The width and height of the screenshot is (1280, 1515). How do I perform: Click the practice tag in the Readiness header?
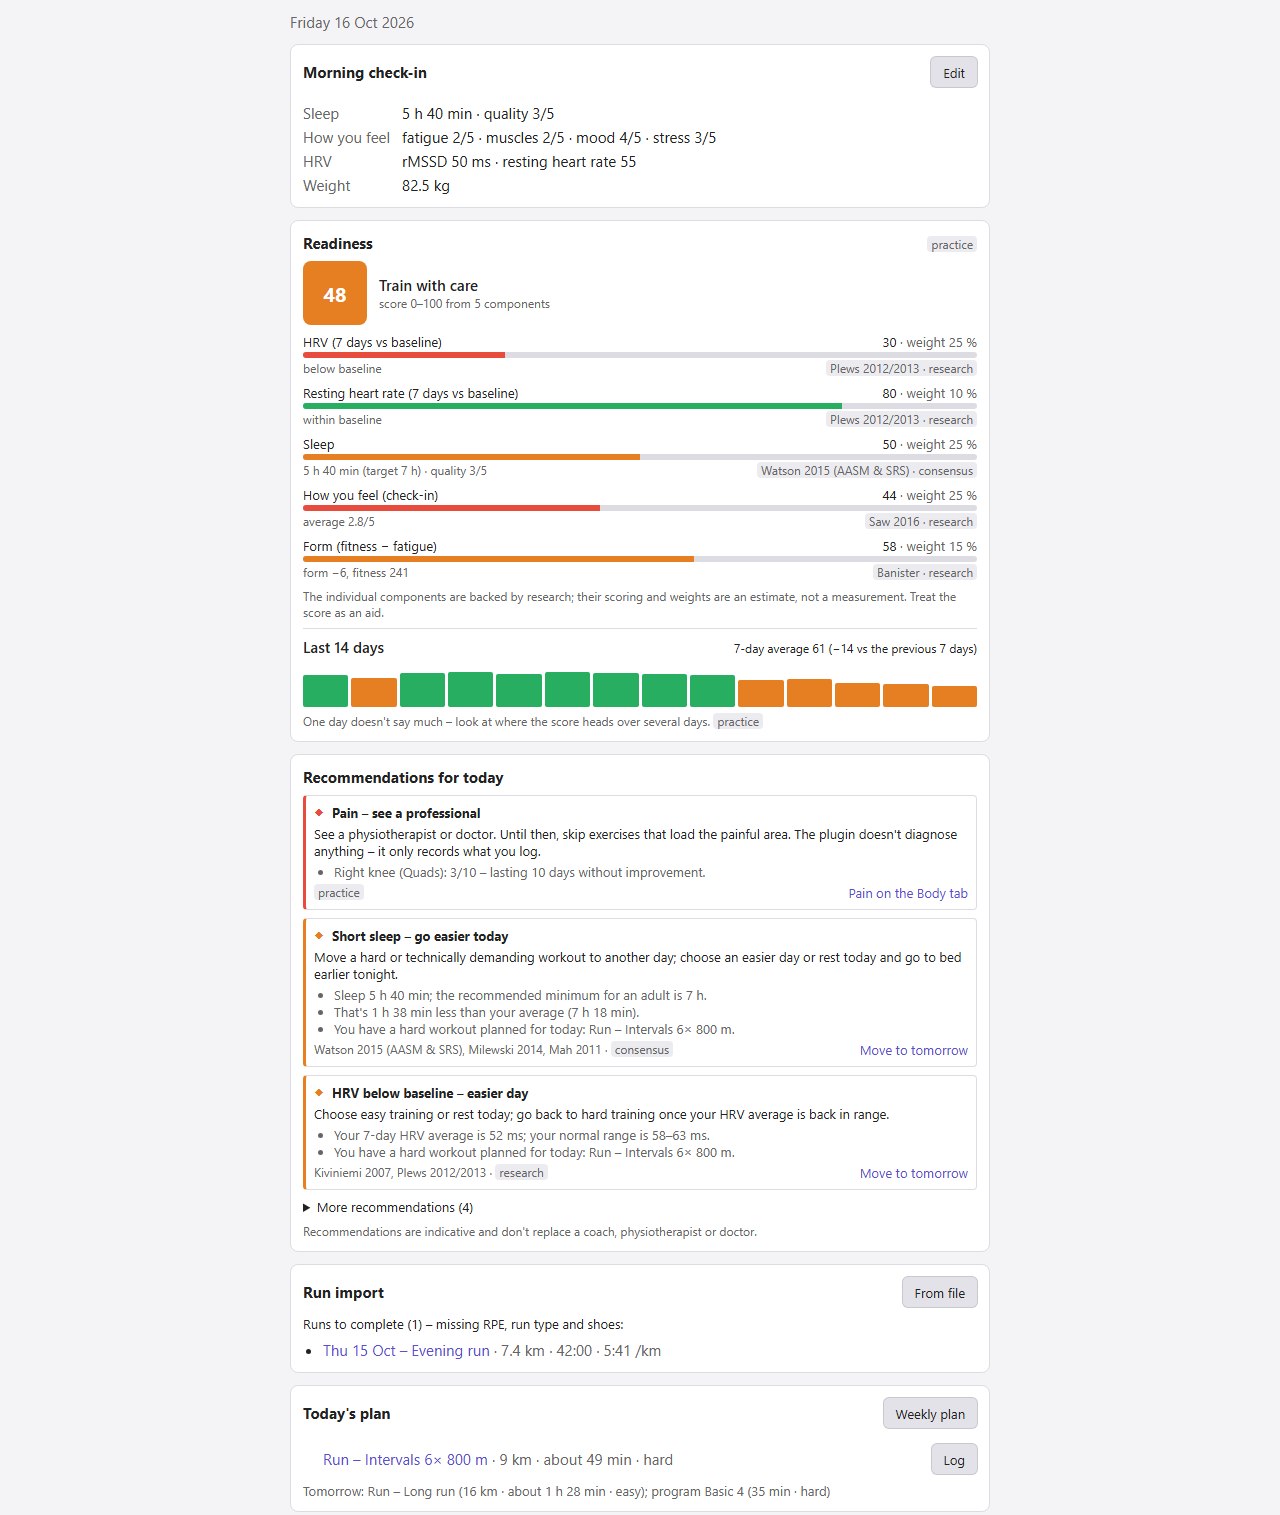pyautogui.click(x=952, y=245)
